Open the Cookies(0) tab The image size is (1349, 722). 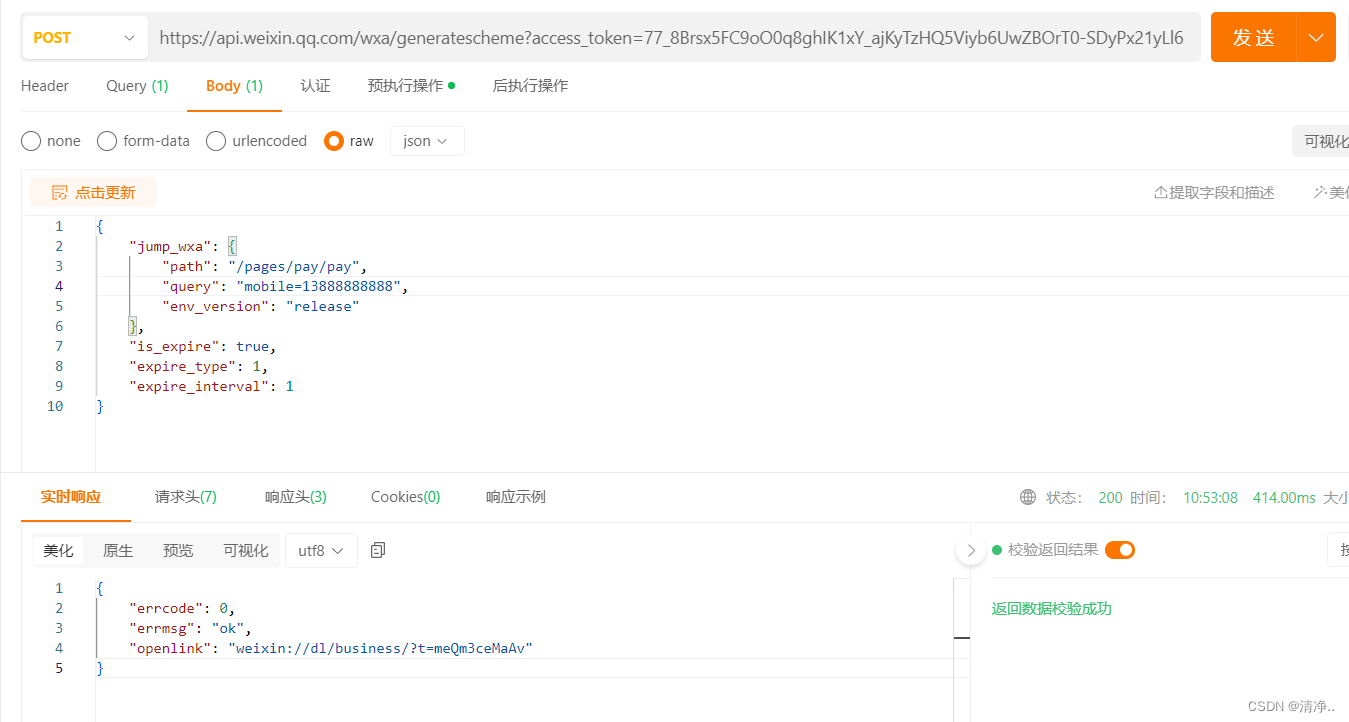[x=406, y=497]
